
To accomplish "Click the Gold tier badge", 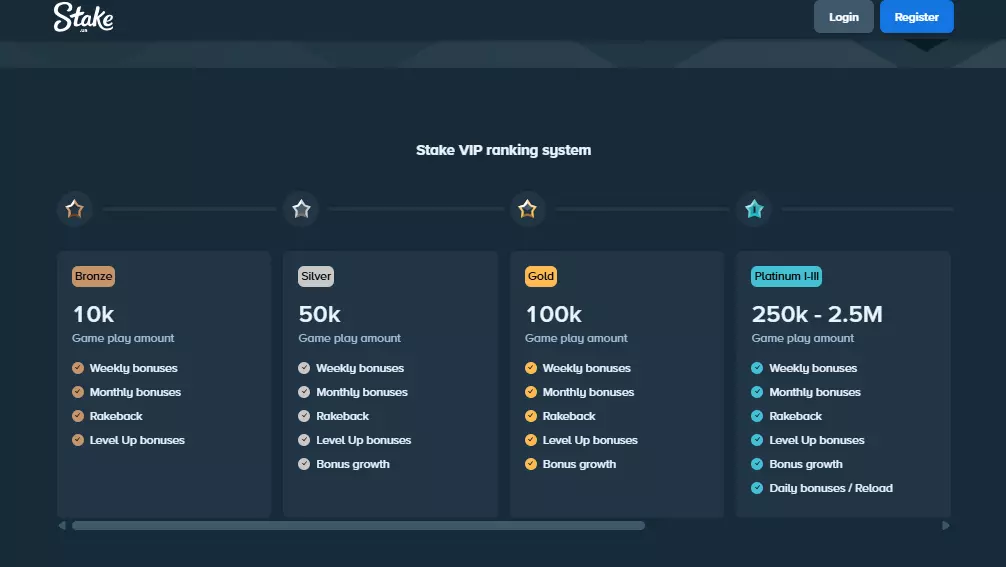I will pos(541,276).
